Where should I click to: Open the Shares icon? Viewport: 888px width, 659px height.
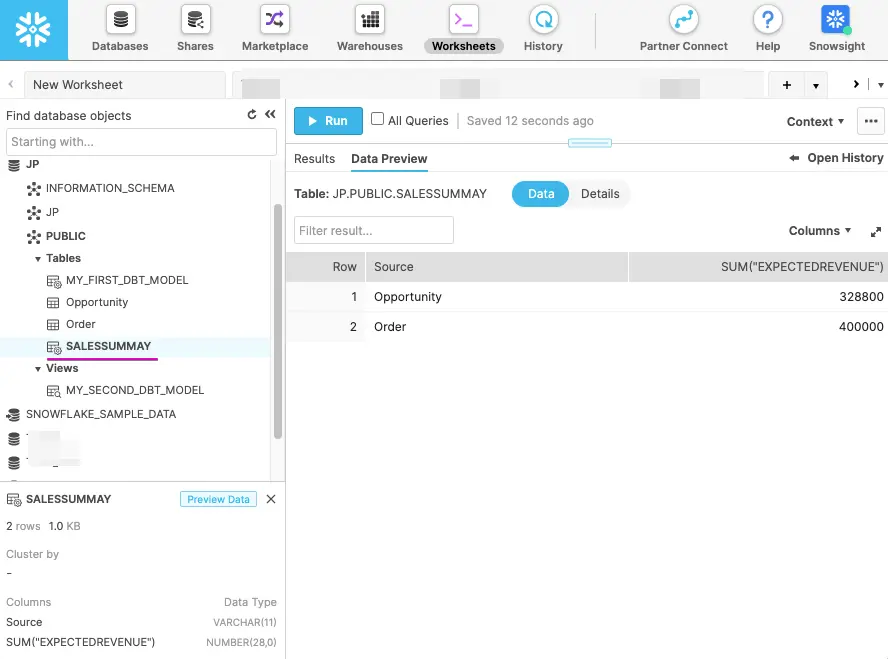(195, 20)
